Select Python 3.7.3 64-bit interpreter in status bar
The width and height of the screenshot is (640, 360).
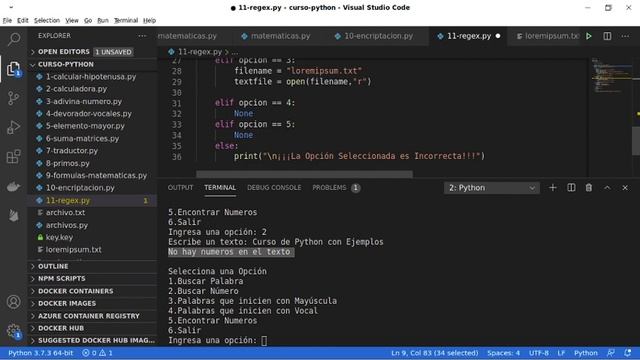coord(40,353)
